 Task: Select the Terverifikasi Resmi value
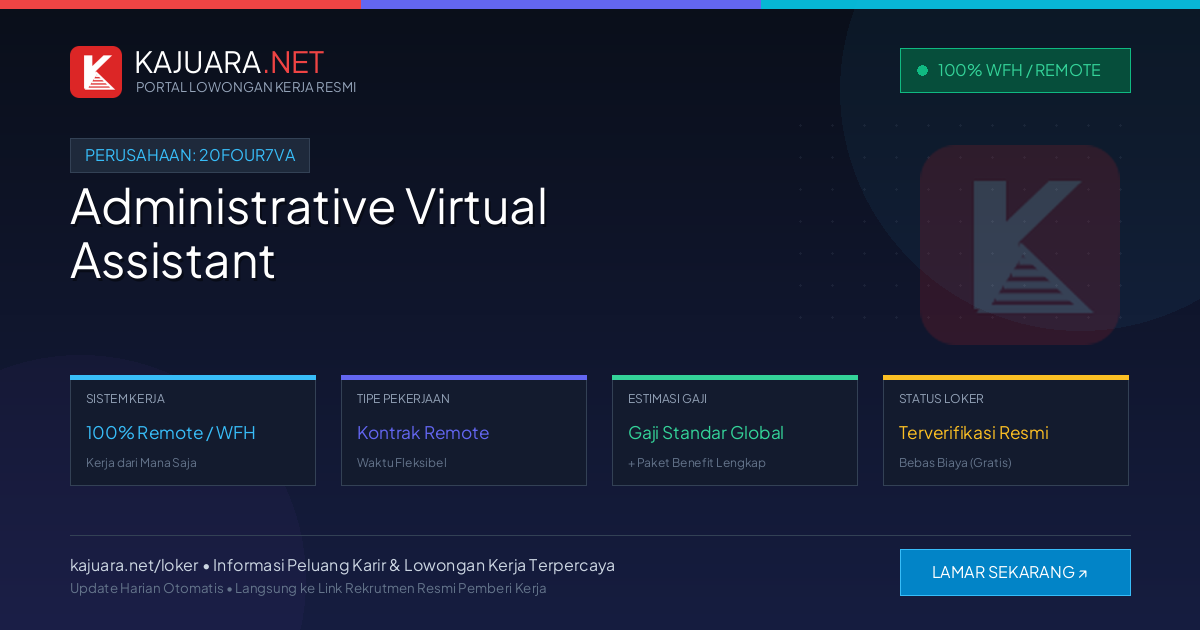[x=974, y=433]
